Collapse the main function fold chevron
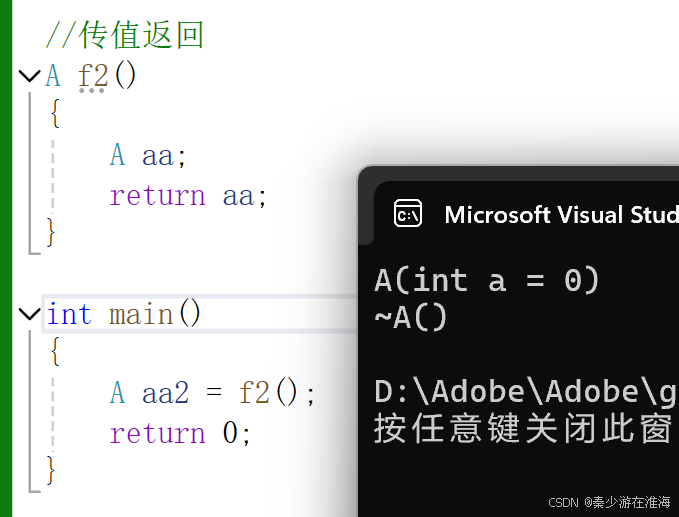The image size is (679, 517). tap(30, 313)
